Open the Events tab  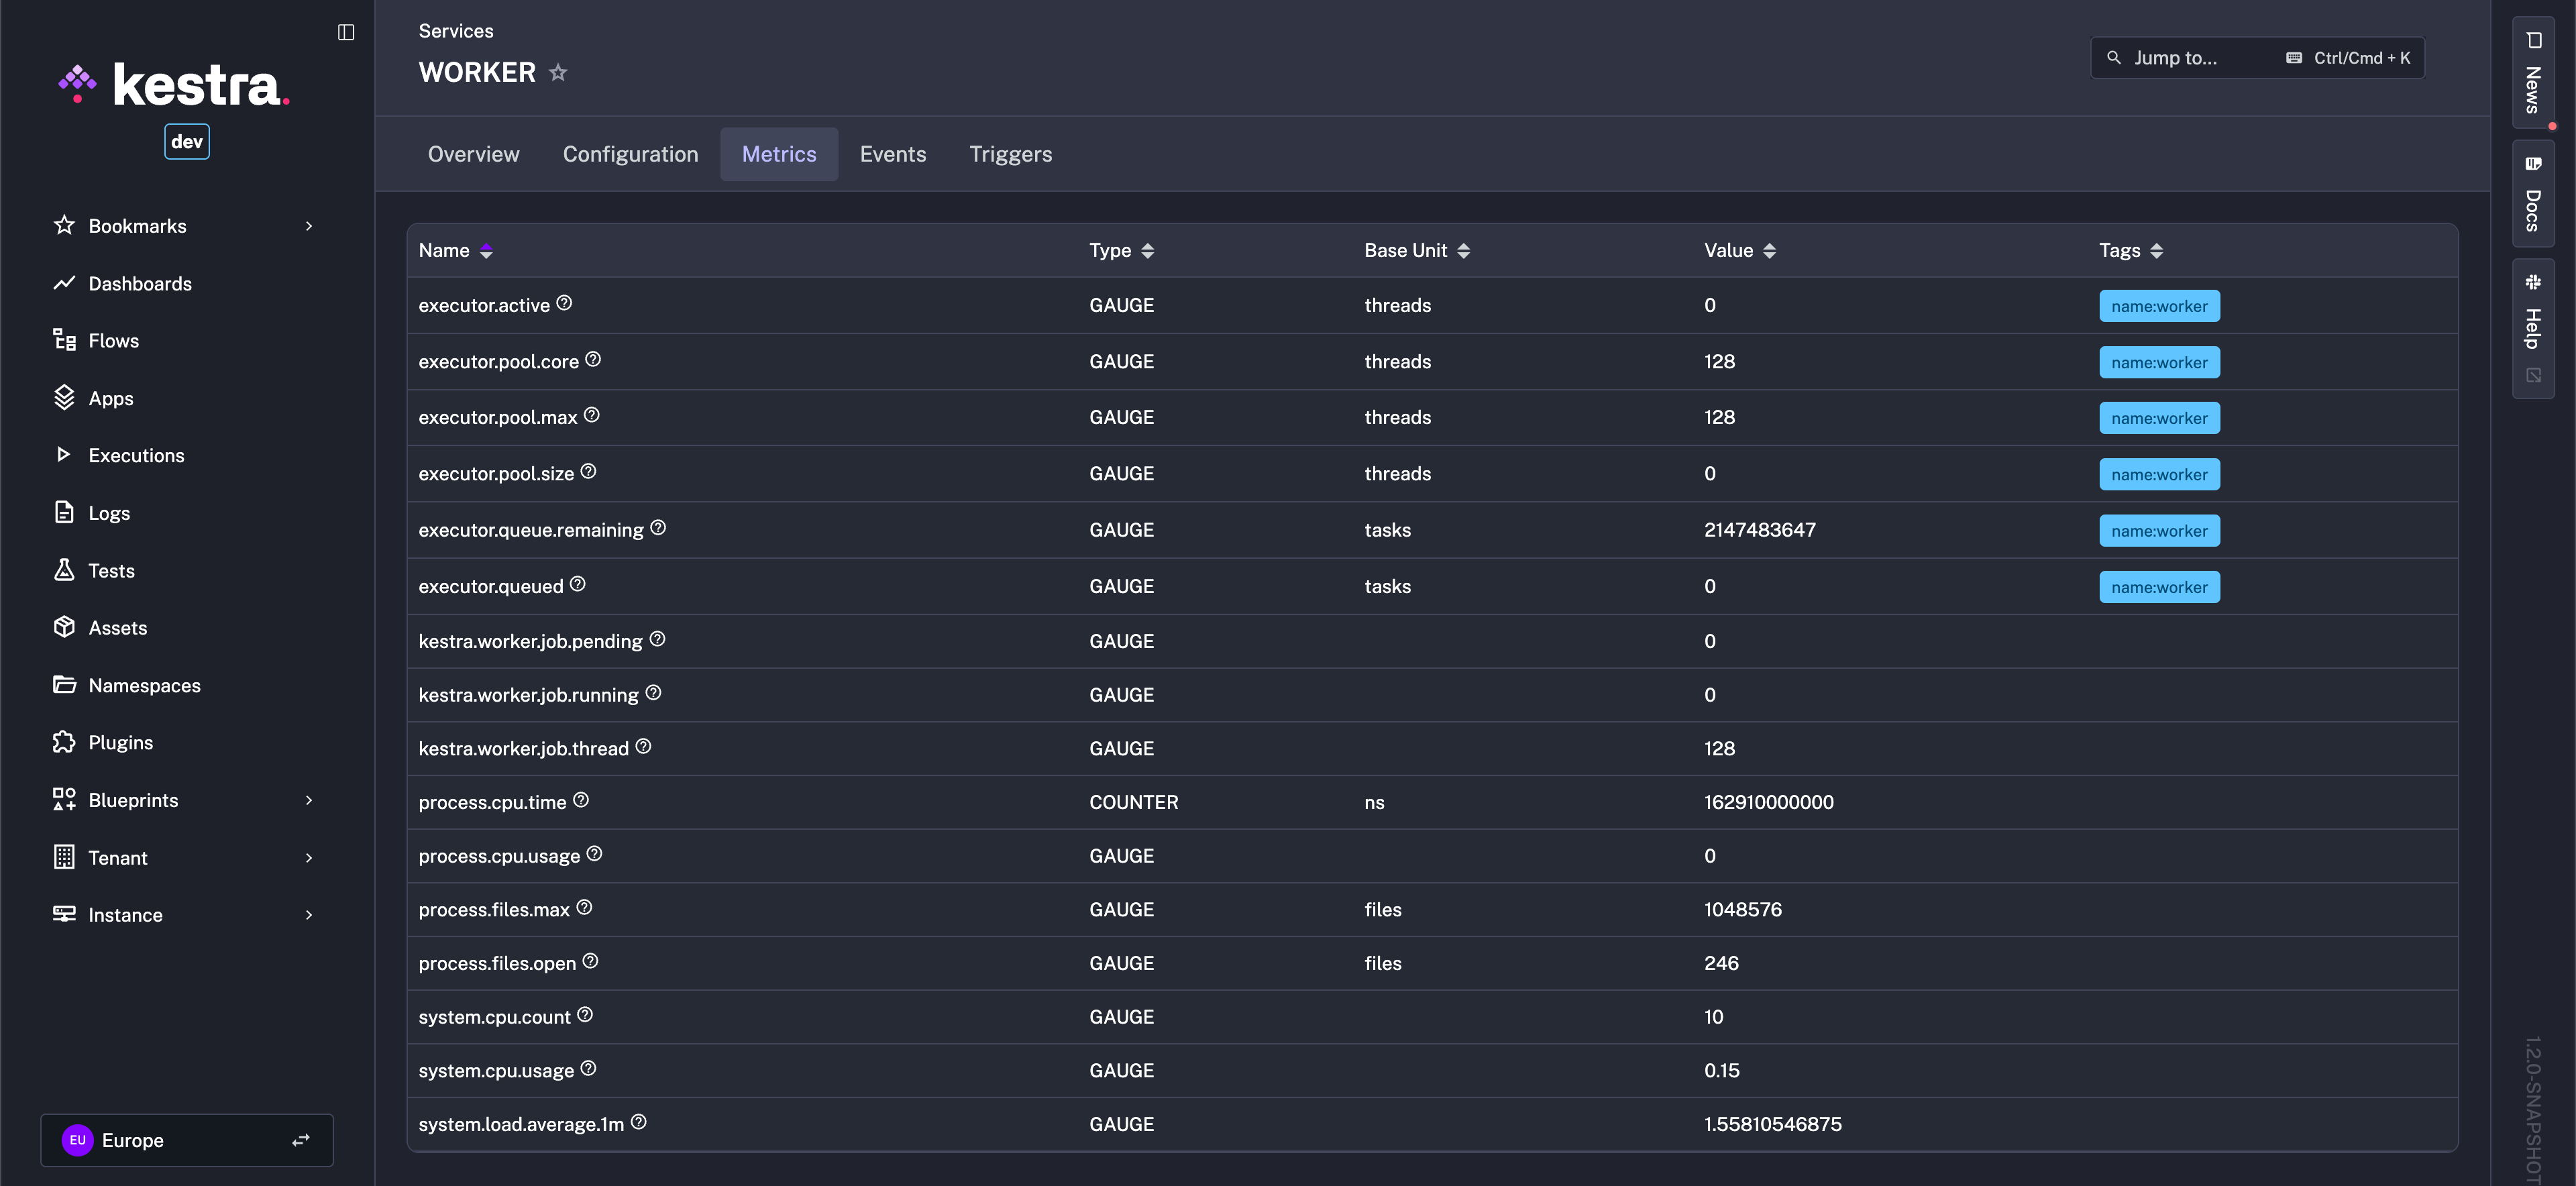click(892, 154)
